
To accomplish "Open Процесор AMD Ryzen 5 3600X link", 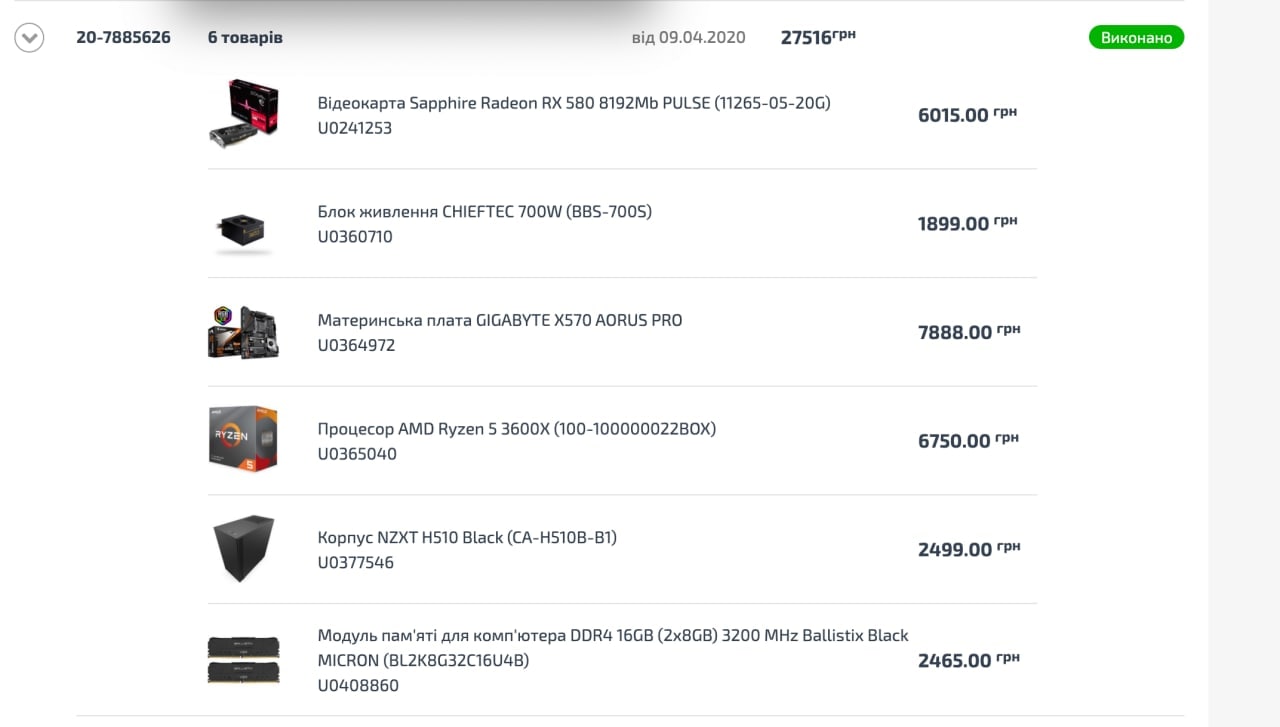I will [516, 429].
